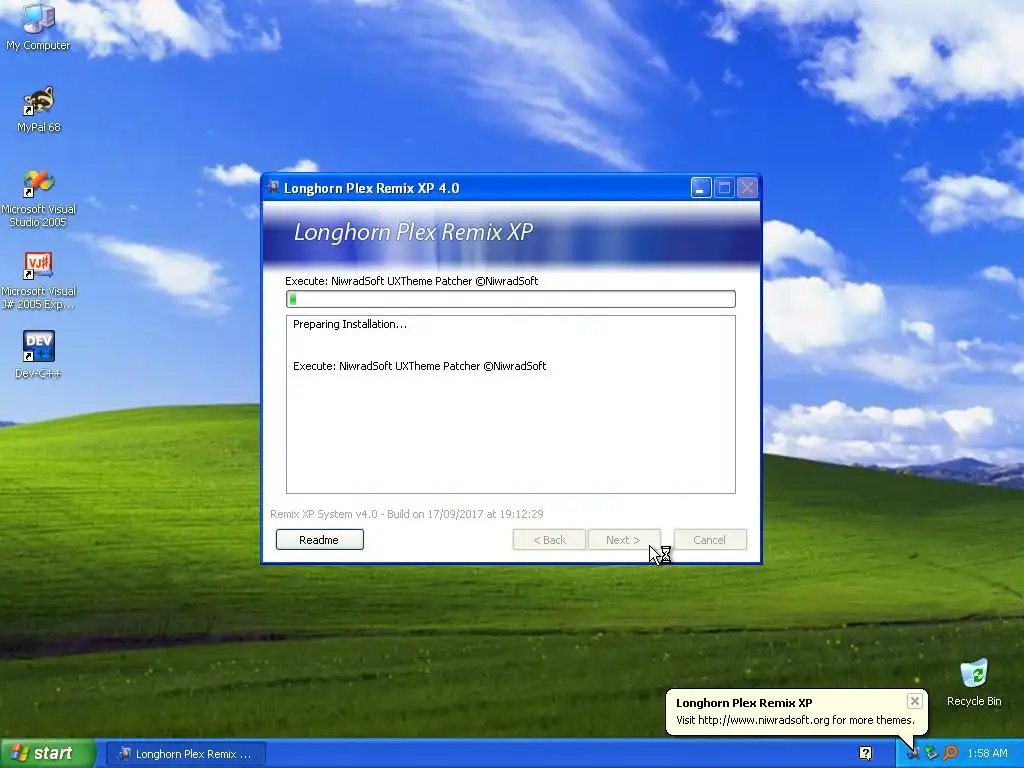Click the 'Execute: NiwradSoft UXTheme Patcher' log entry
Image resolution: width=1024 pixels, height=768 pixels.
(x=419, y=366)
